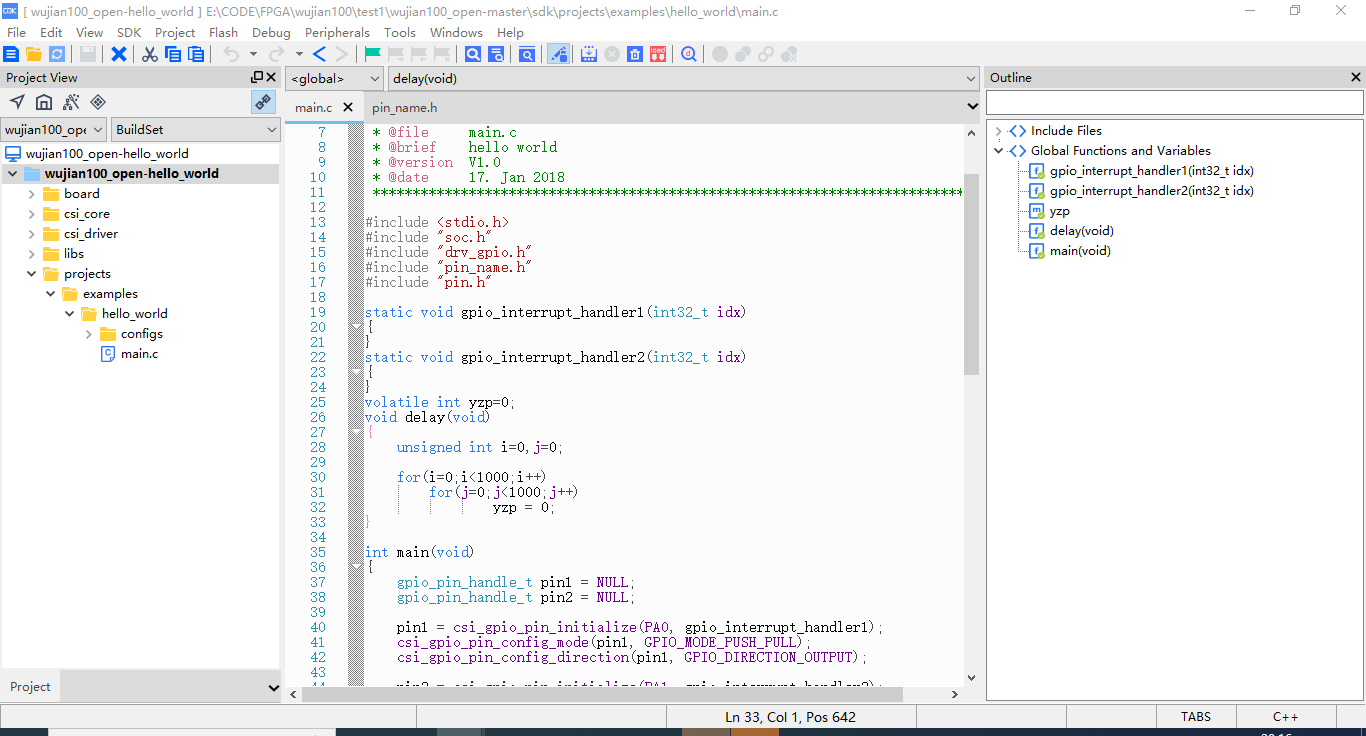Toggle bookmark with the green flag icon

[x=373, y=54]
